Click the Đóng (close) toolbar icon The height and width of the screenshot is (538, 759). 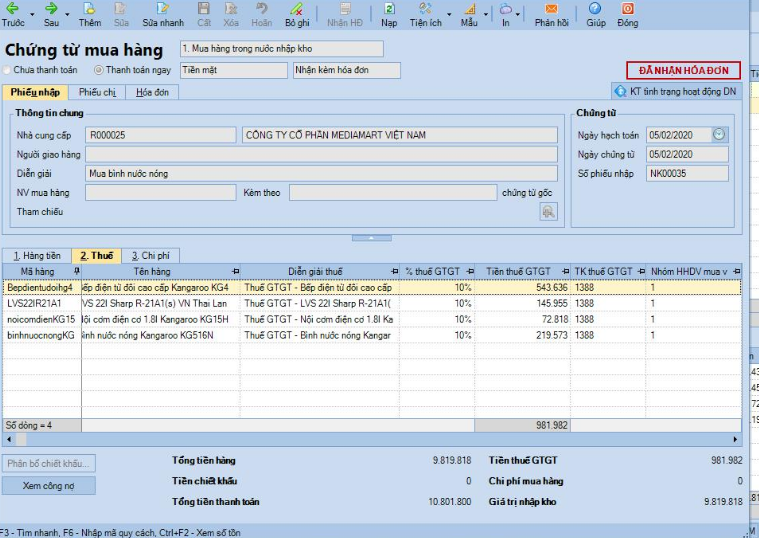(627, 8)
